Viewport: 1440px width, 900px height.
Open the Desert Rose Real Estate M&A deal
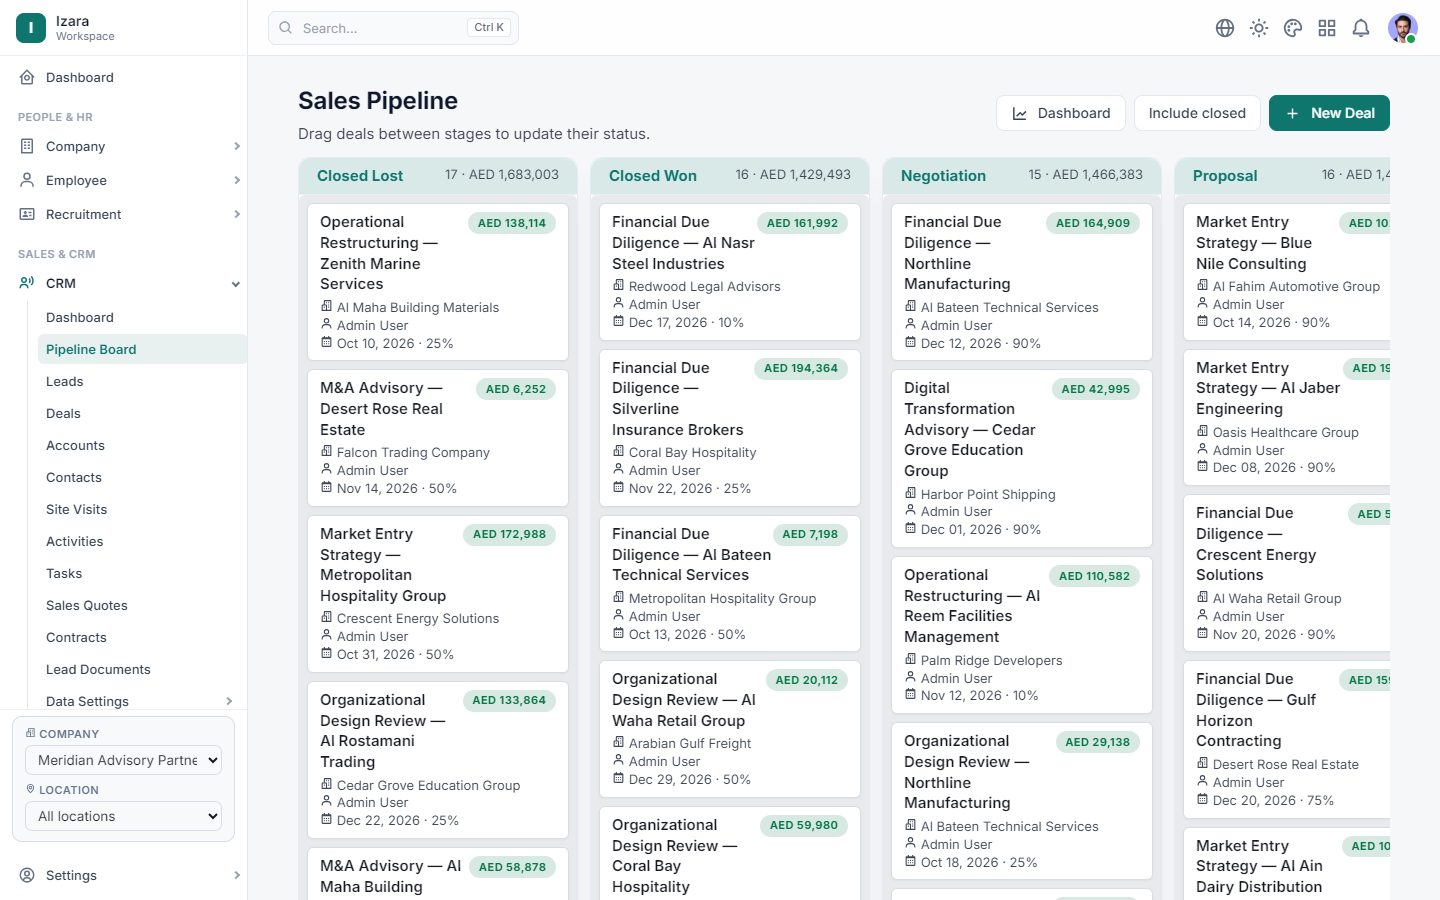[438, 438]
